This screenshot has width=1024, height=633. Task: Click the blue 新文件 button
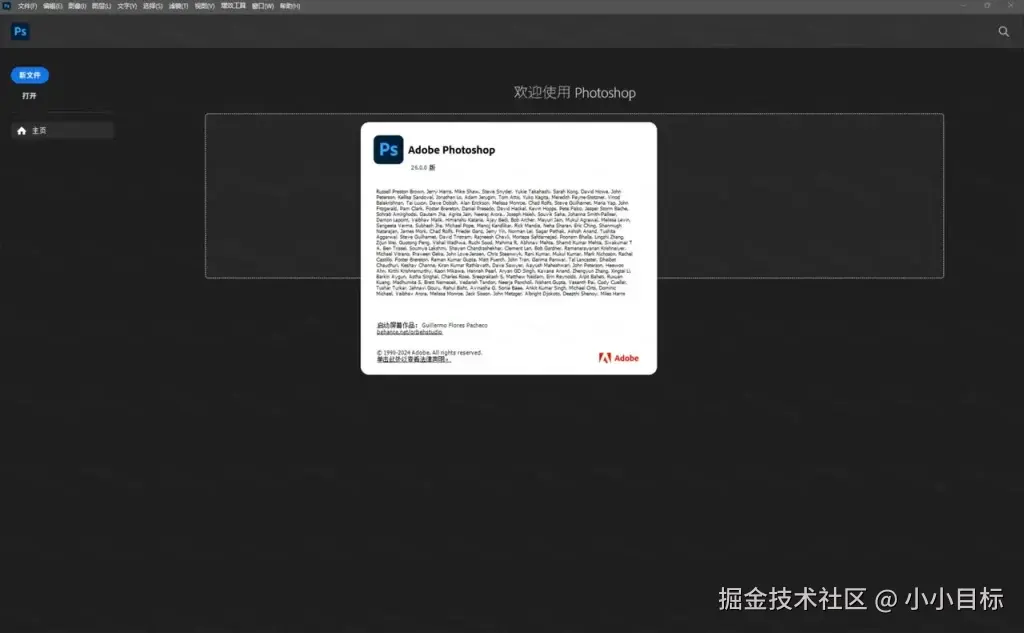coord(29,75)
